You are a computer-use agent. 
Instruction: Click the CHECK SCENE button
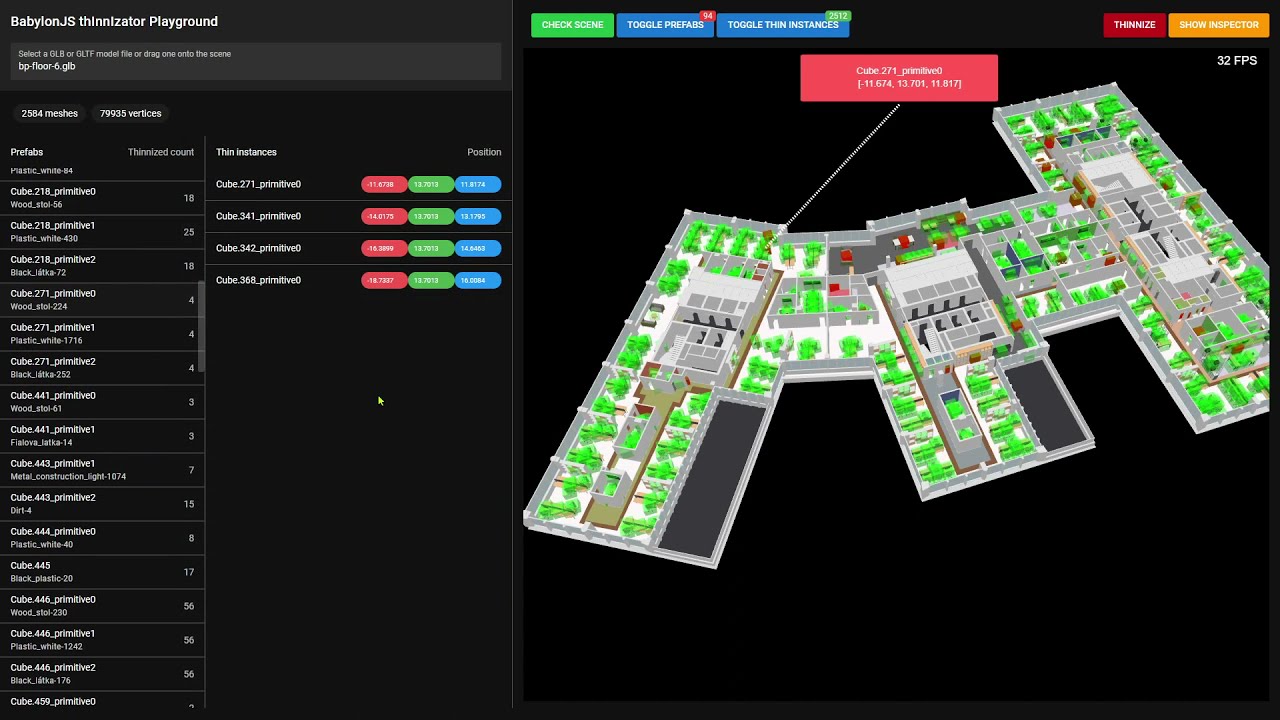click(x=572, y=25)
